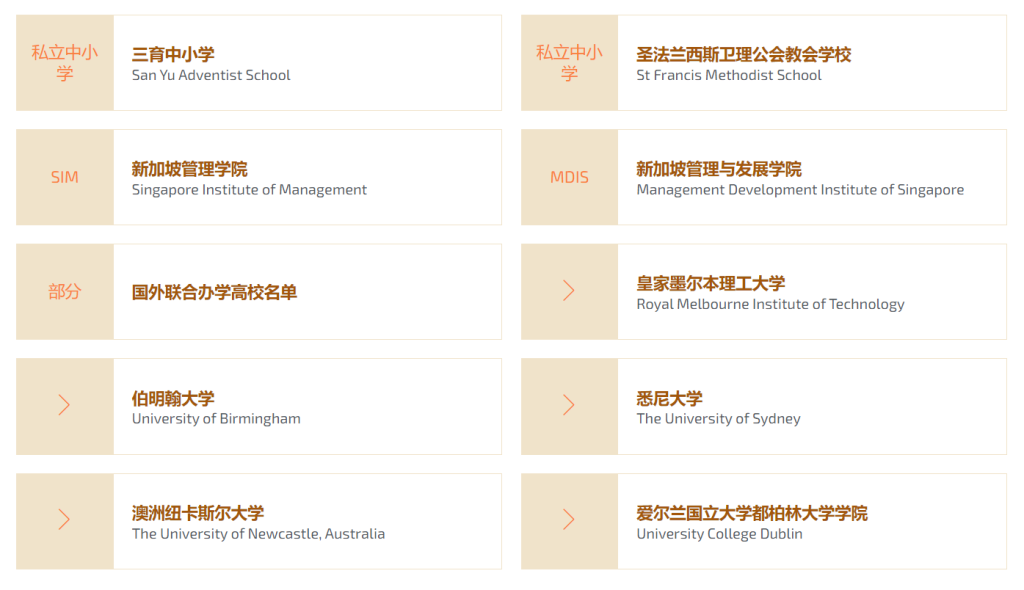Viewport: 1024px width, 590px height.
Task: Click the arrow icon beside University of Birmingham
Action: pyautogui.click(x=64, y=405)
